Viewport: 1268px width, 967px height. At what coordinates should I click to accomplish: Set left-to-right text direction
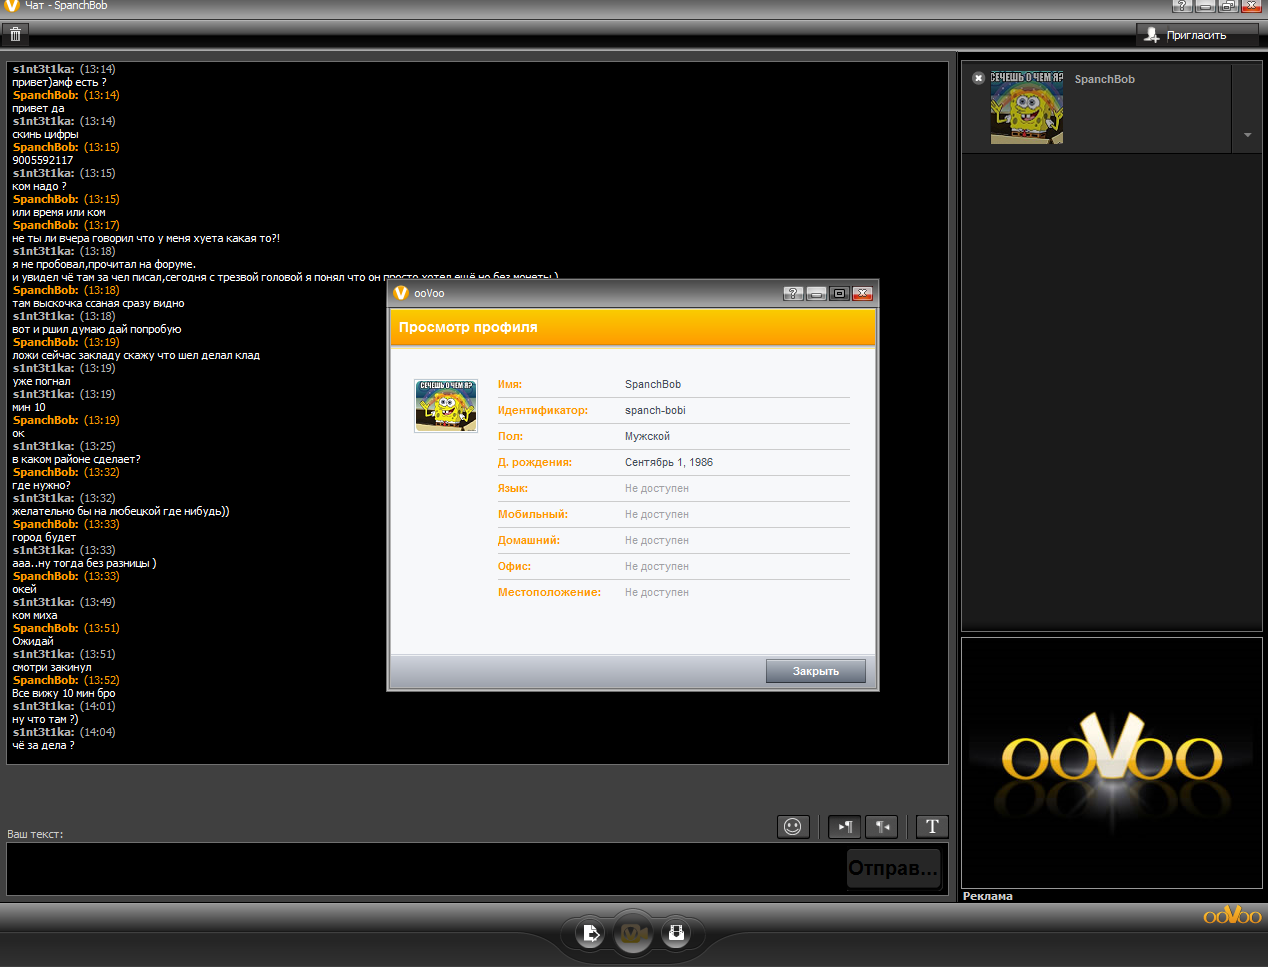pos(845,826)
